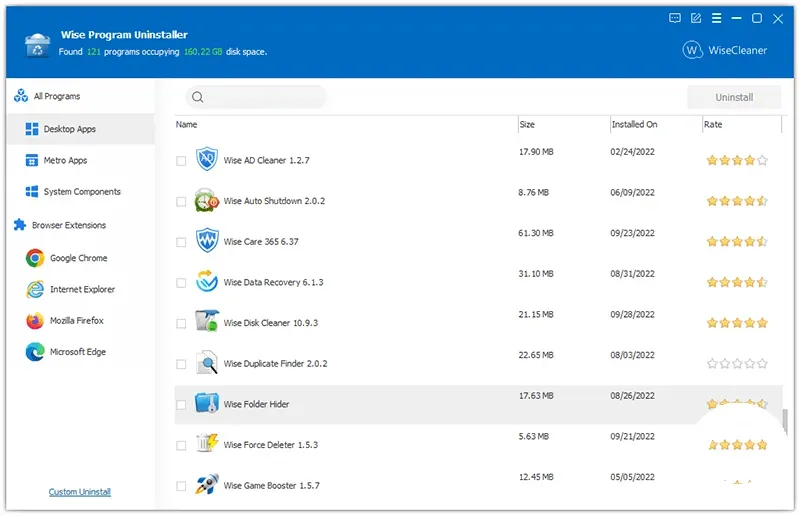The width and height of the screenshot is (800, 516).
Task: Click the Mozilla Firefox icon
Action: (x=35, y=321)
